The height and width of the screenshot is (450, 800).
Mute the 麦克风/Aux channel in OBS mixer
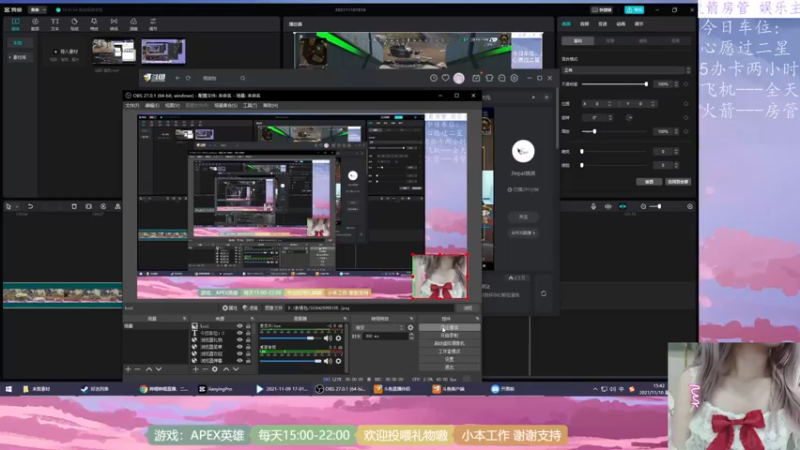[x=328, y=338]
